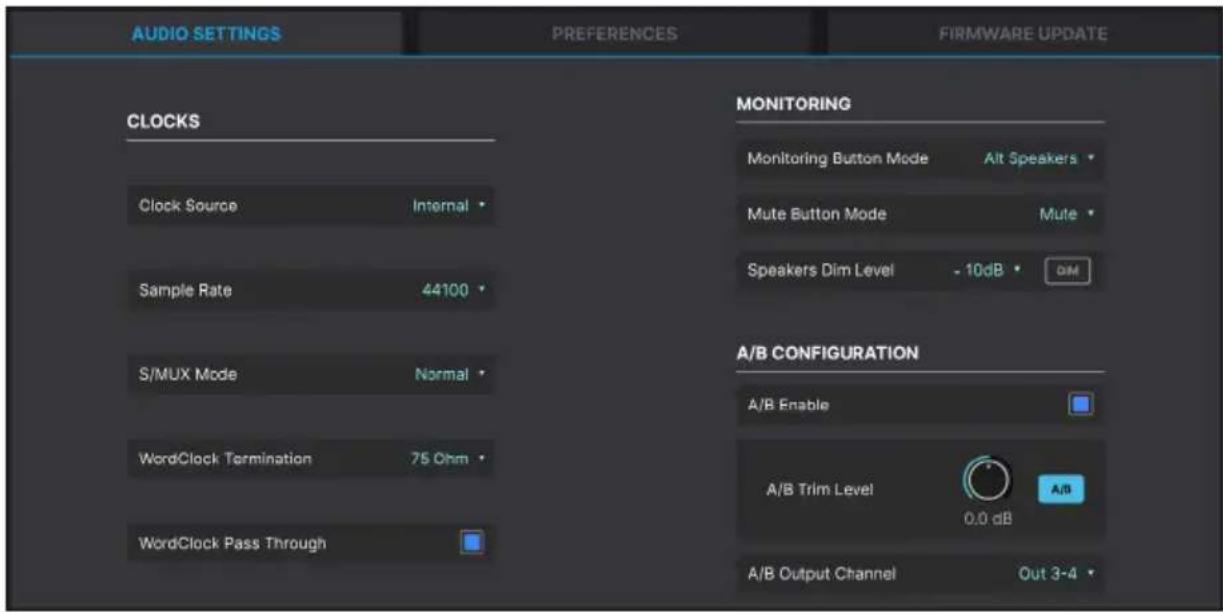Click the Clock Source label
Image resolution: width=1223 pixels, height=612 pixels.
188,206
